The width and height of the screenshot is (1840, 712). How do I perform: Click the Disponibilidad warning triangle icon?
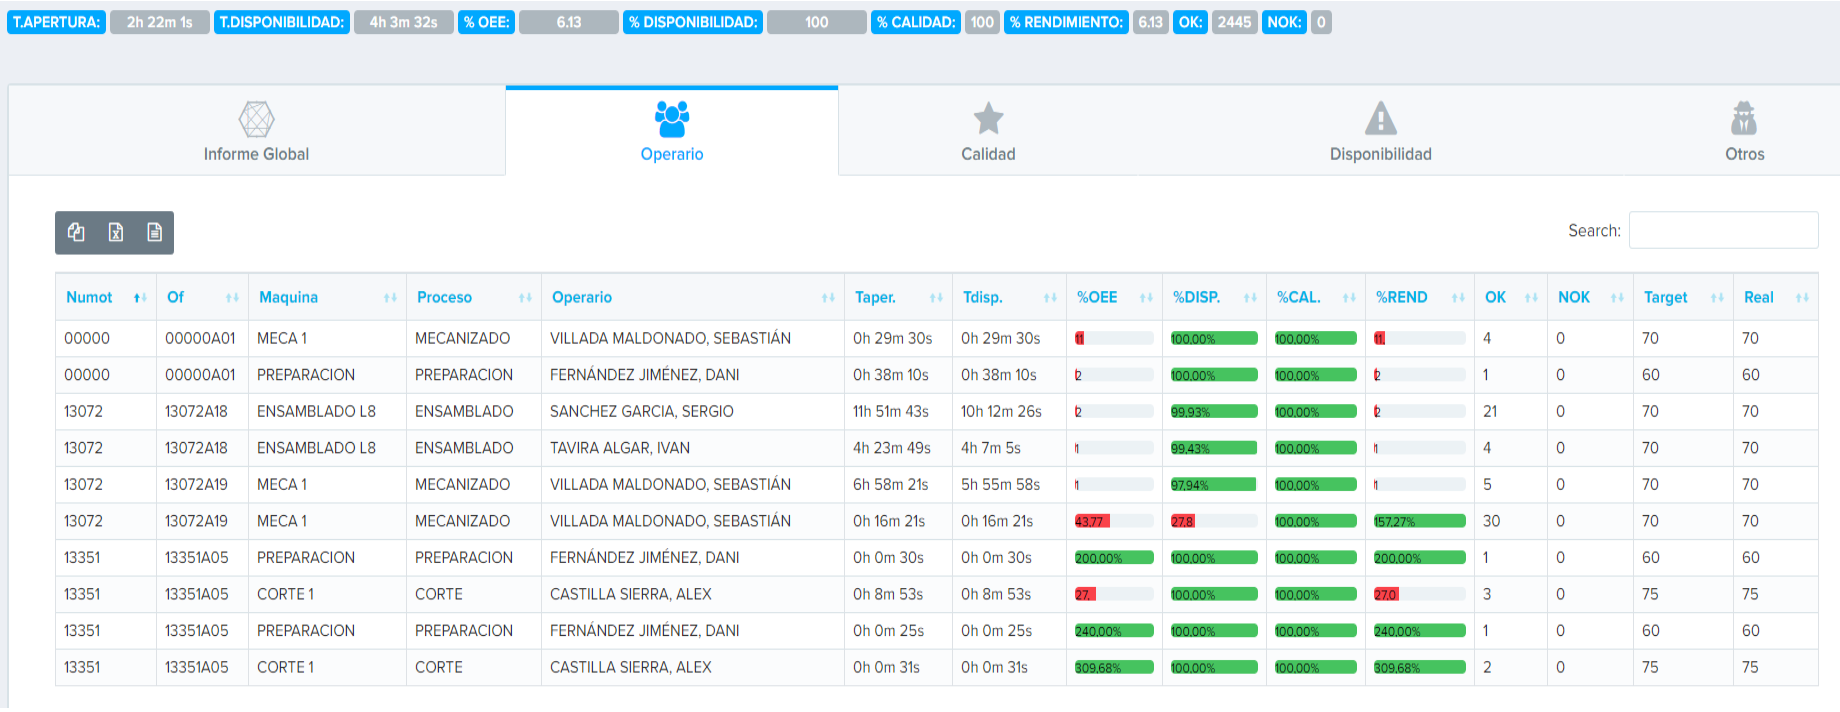pos(1380,119)
